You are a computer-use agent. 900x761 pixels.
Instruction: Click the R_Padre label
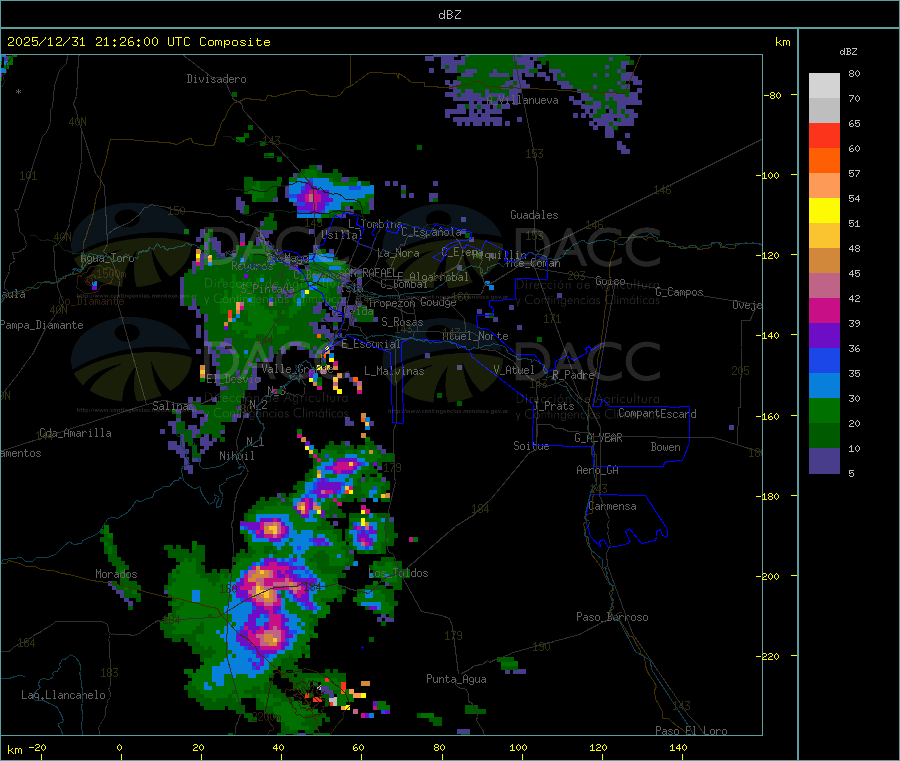pos(573,375)
